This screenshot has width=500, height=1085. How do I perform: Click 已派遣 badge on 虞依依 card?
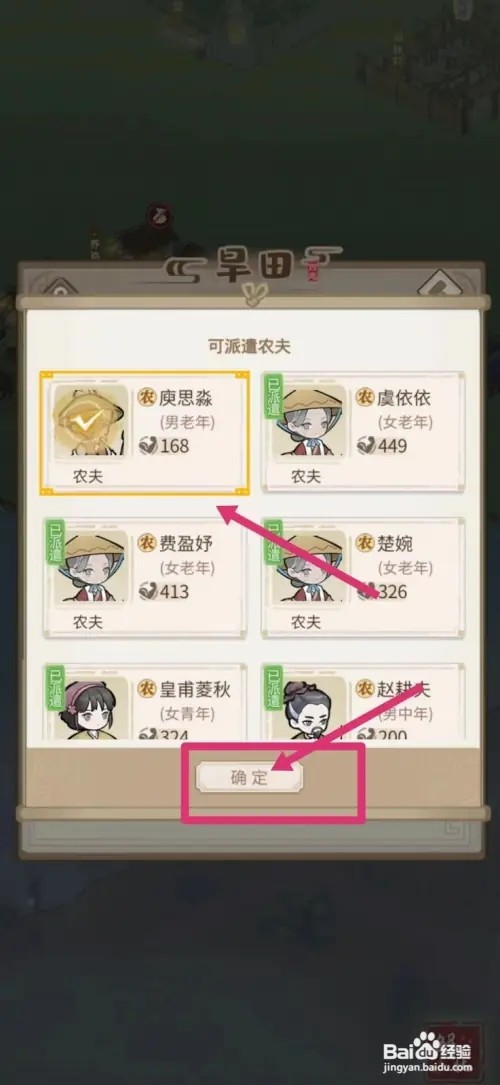click(x=272, y=396)
